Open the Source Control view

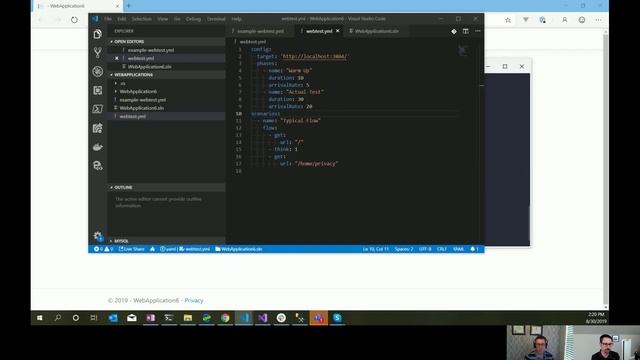tap(97, 52)
